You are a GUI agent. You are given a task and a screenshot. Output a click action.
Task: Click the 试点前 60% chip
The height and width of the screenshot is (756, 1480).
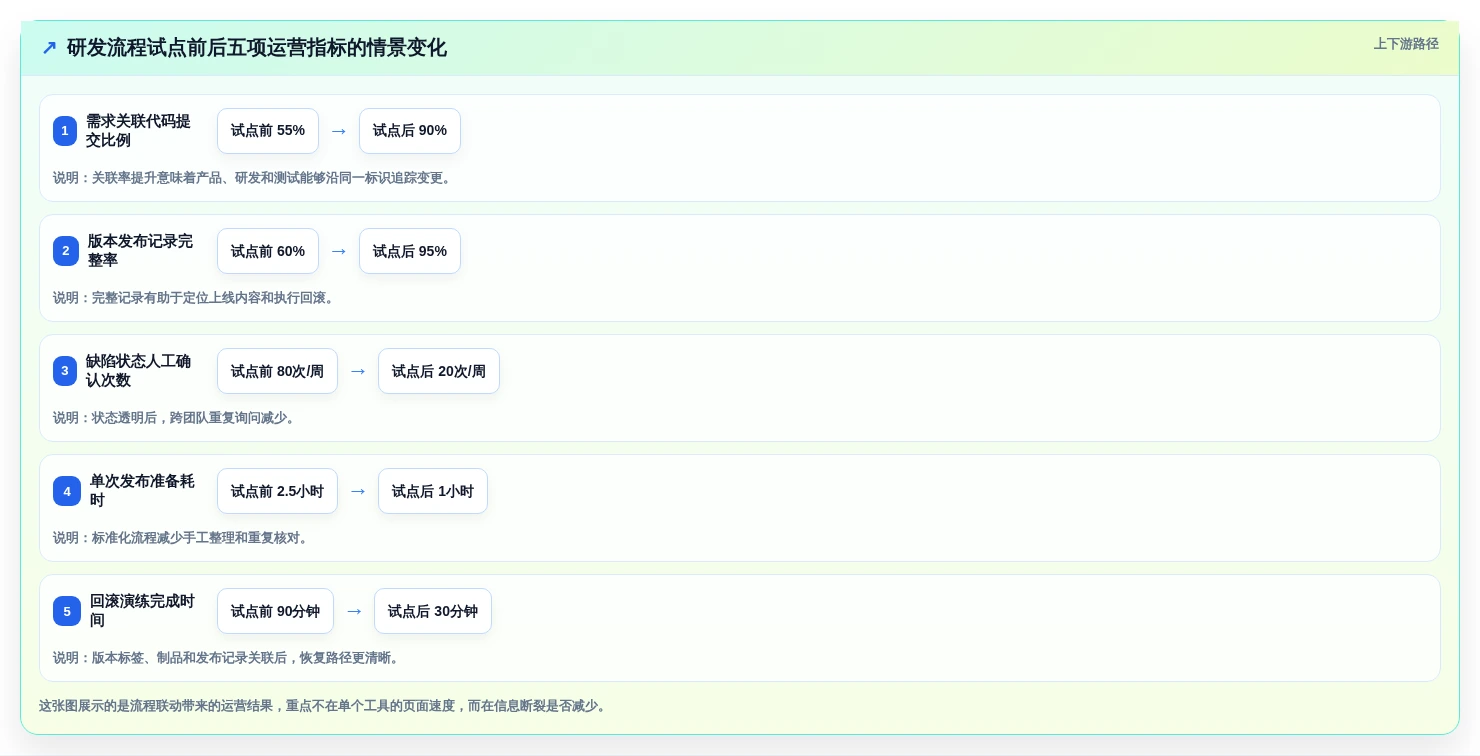pyautogui.click(x=268, y=251)
